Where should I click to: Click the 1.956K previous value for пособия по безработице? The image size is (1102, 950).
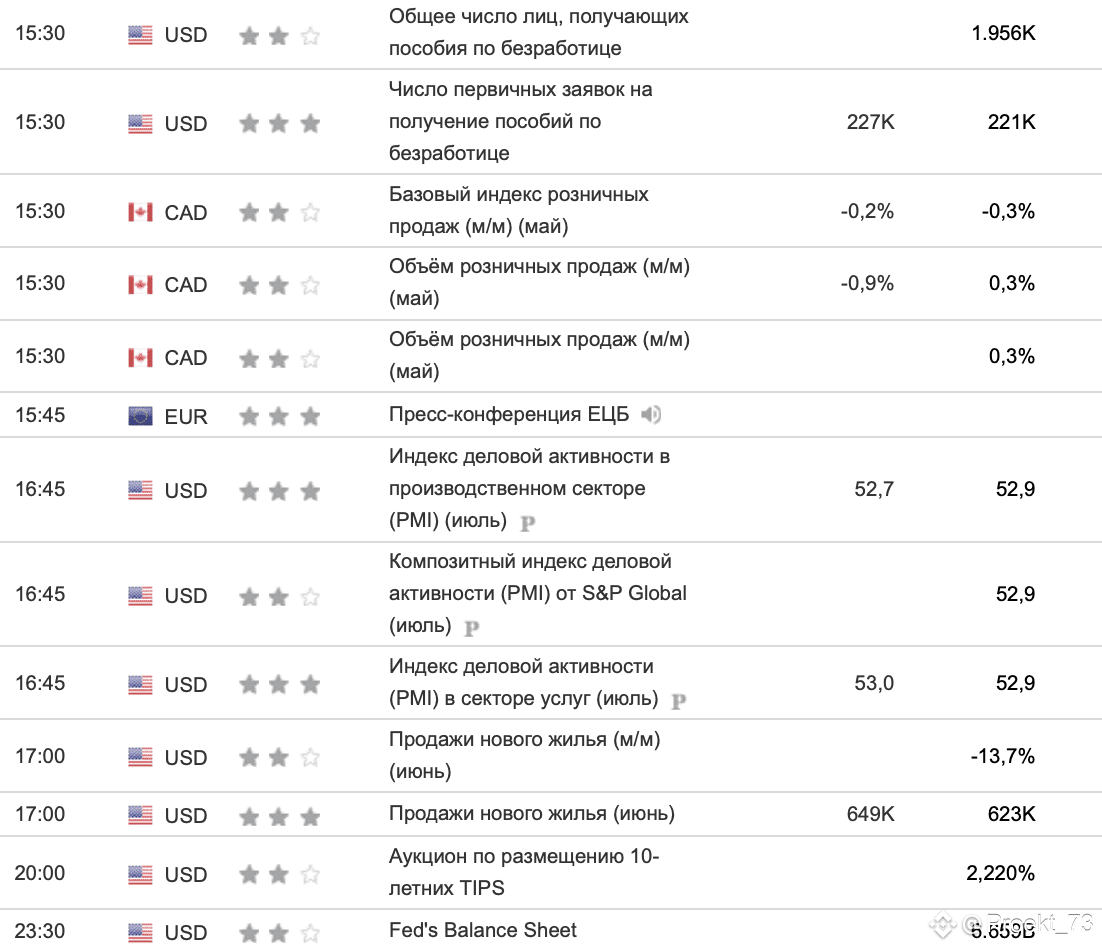pos(1004,33)
